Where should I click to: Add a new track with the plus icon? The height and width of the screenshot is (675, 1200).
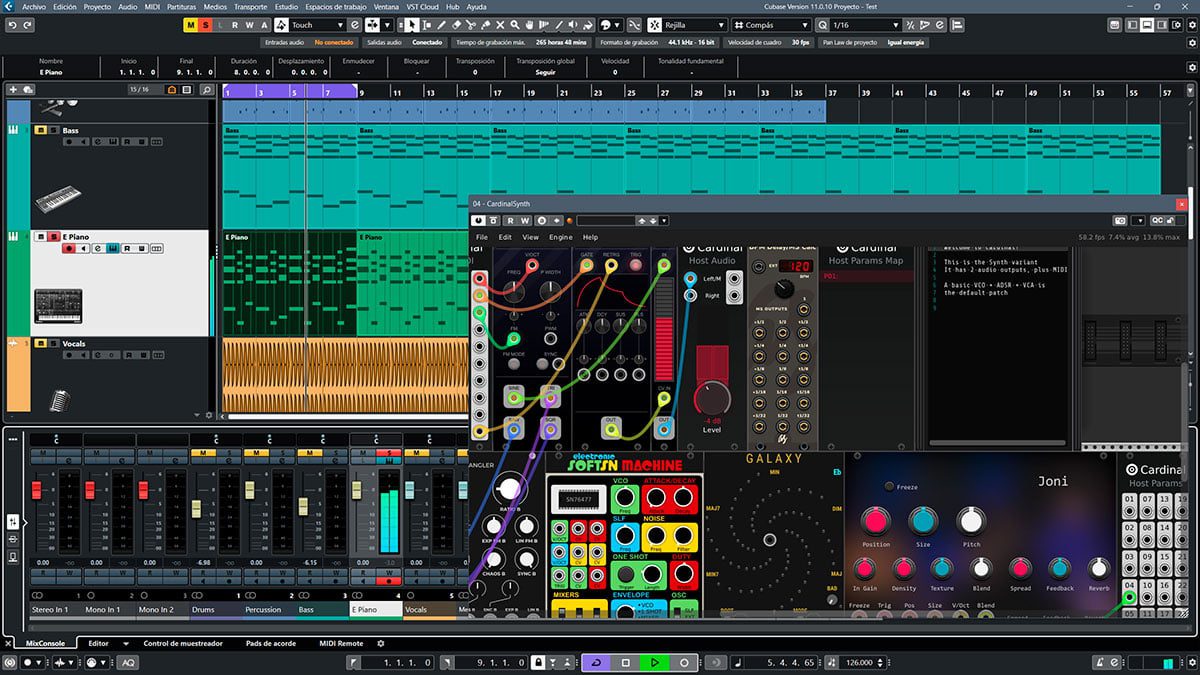tap(13, 90)
